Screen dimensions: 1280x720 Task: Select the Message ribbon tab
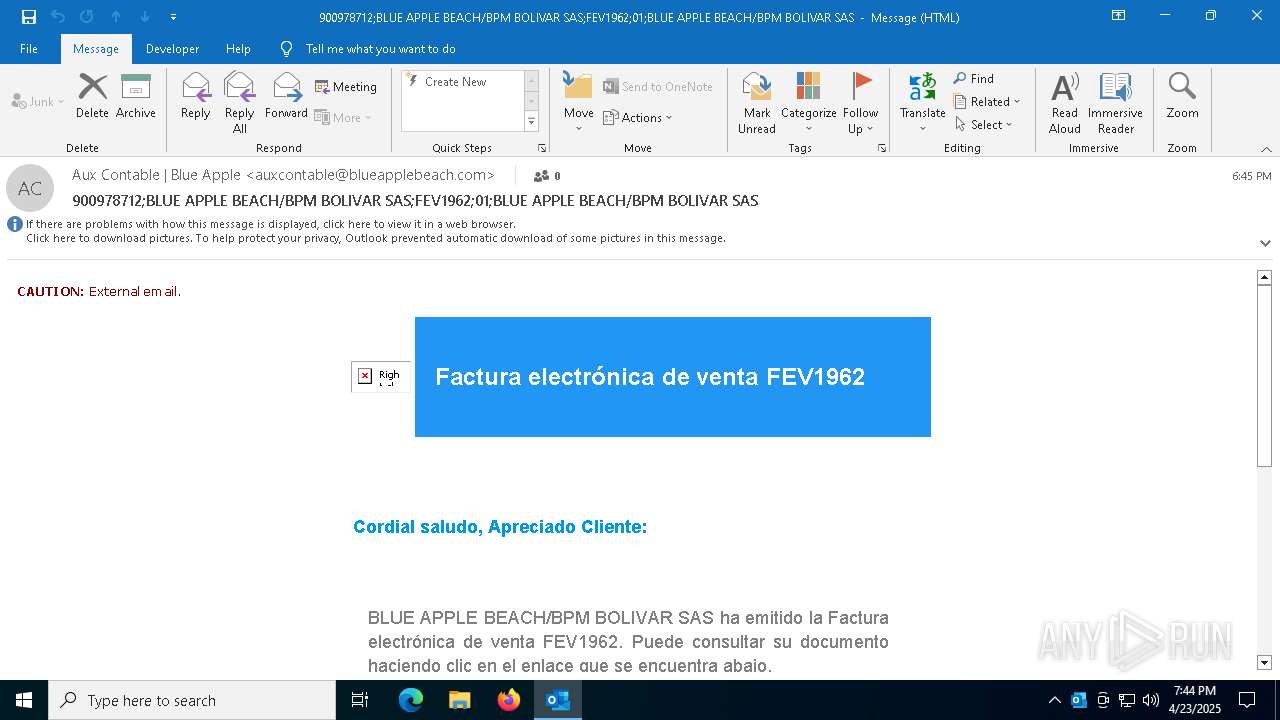point(96,49)
